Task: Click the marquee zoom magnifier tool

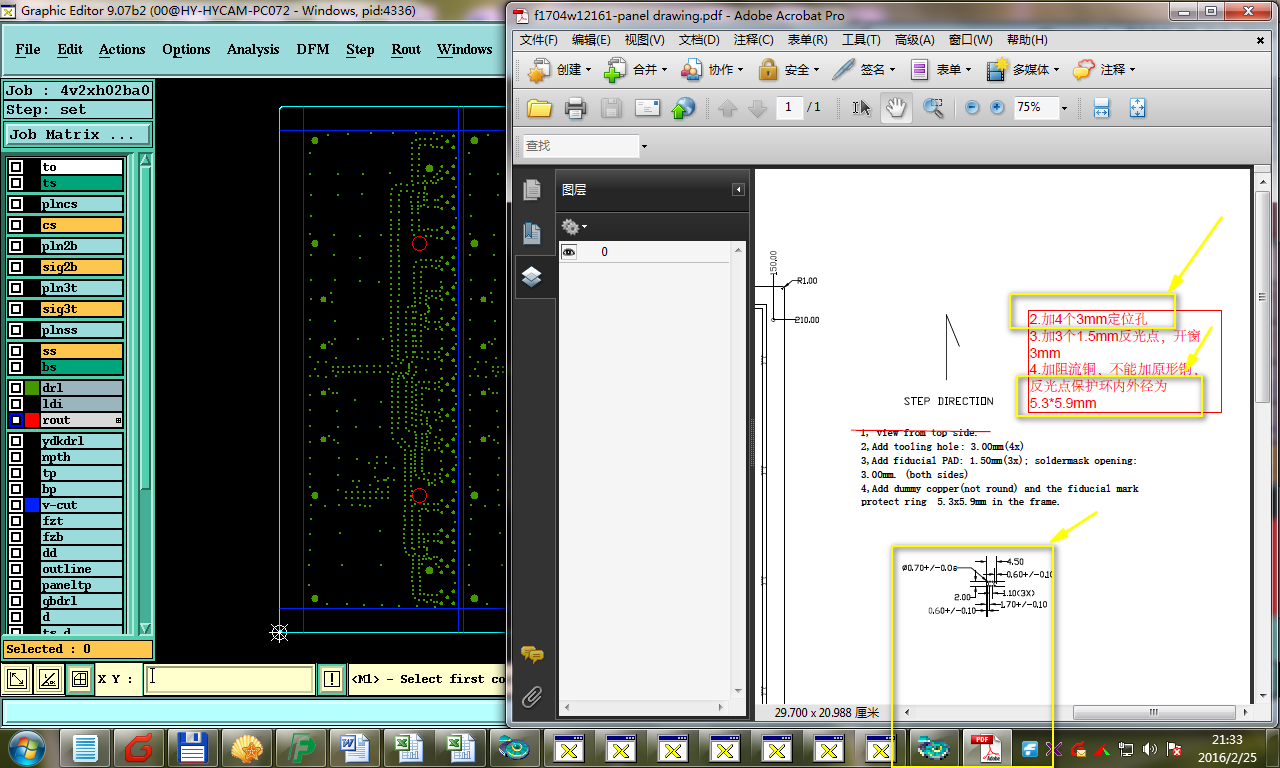Action: click(933, 108)
